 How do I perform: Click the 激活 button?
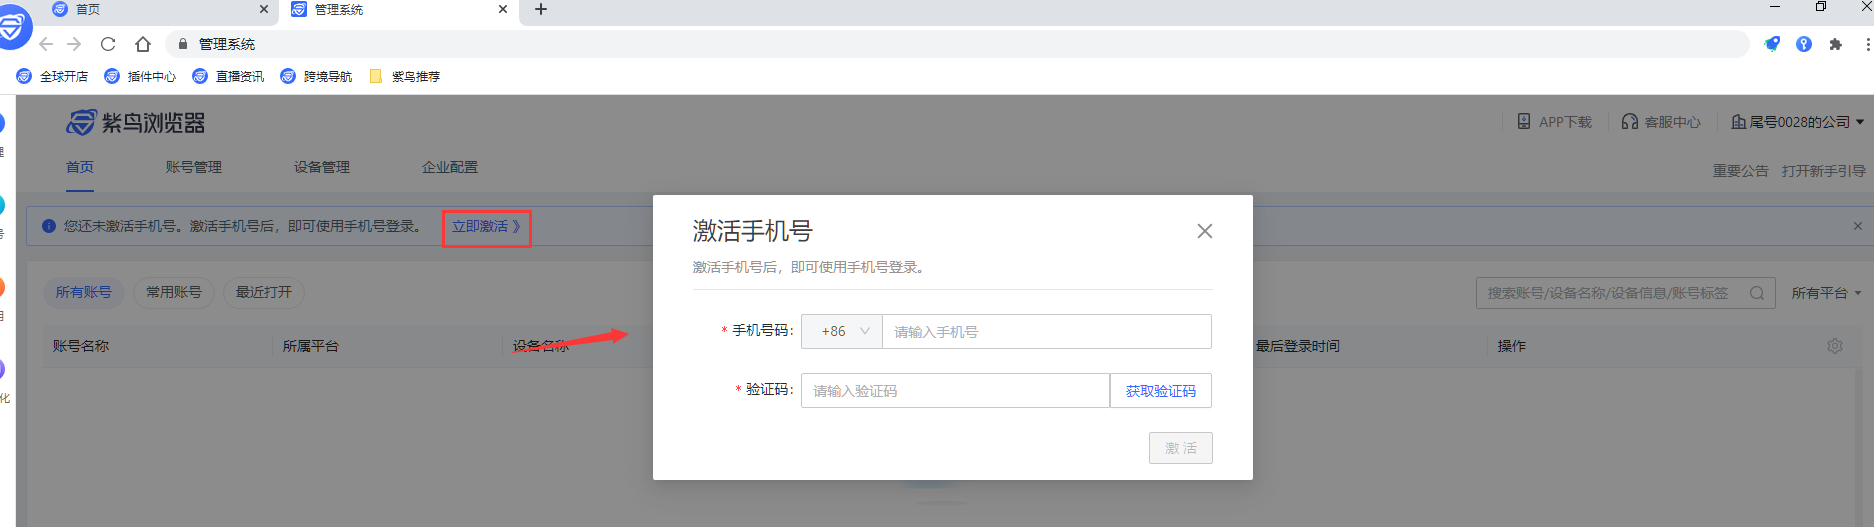pos(1180,448)
